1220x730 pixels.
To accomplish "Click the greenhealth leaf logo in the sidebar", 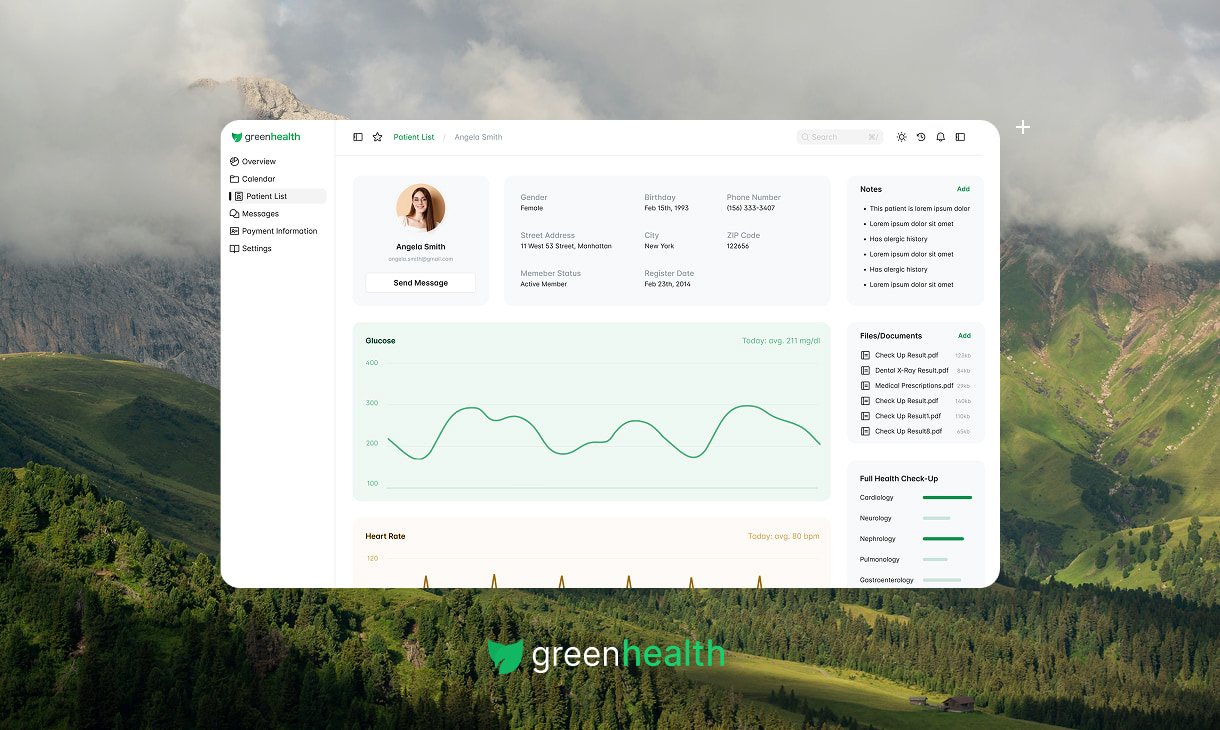I will click(x=237, y=137).
